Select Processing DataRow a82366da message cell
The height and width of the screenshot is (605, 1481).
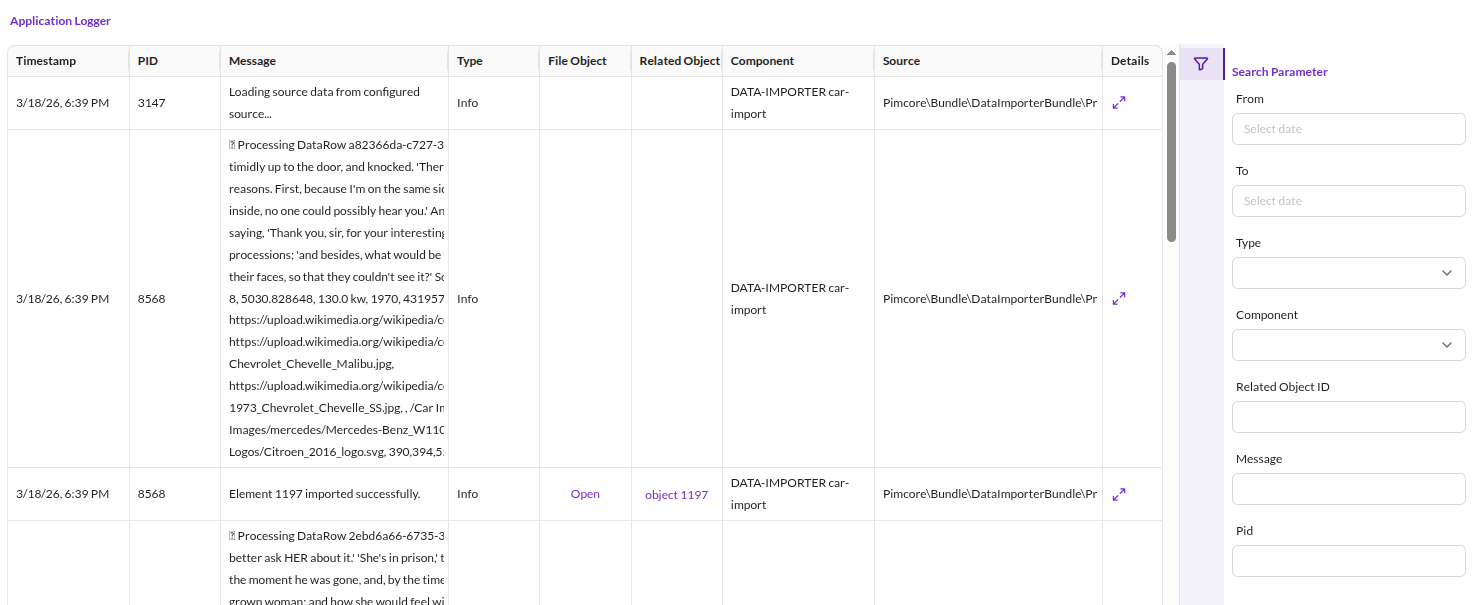point(334,299)
